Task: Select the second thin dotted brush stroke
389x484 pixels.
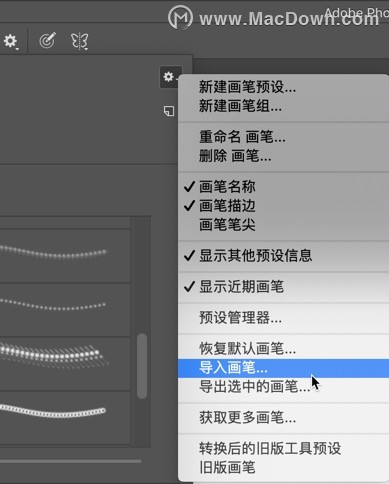Action: click(65, 310)
